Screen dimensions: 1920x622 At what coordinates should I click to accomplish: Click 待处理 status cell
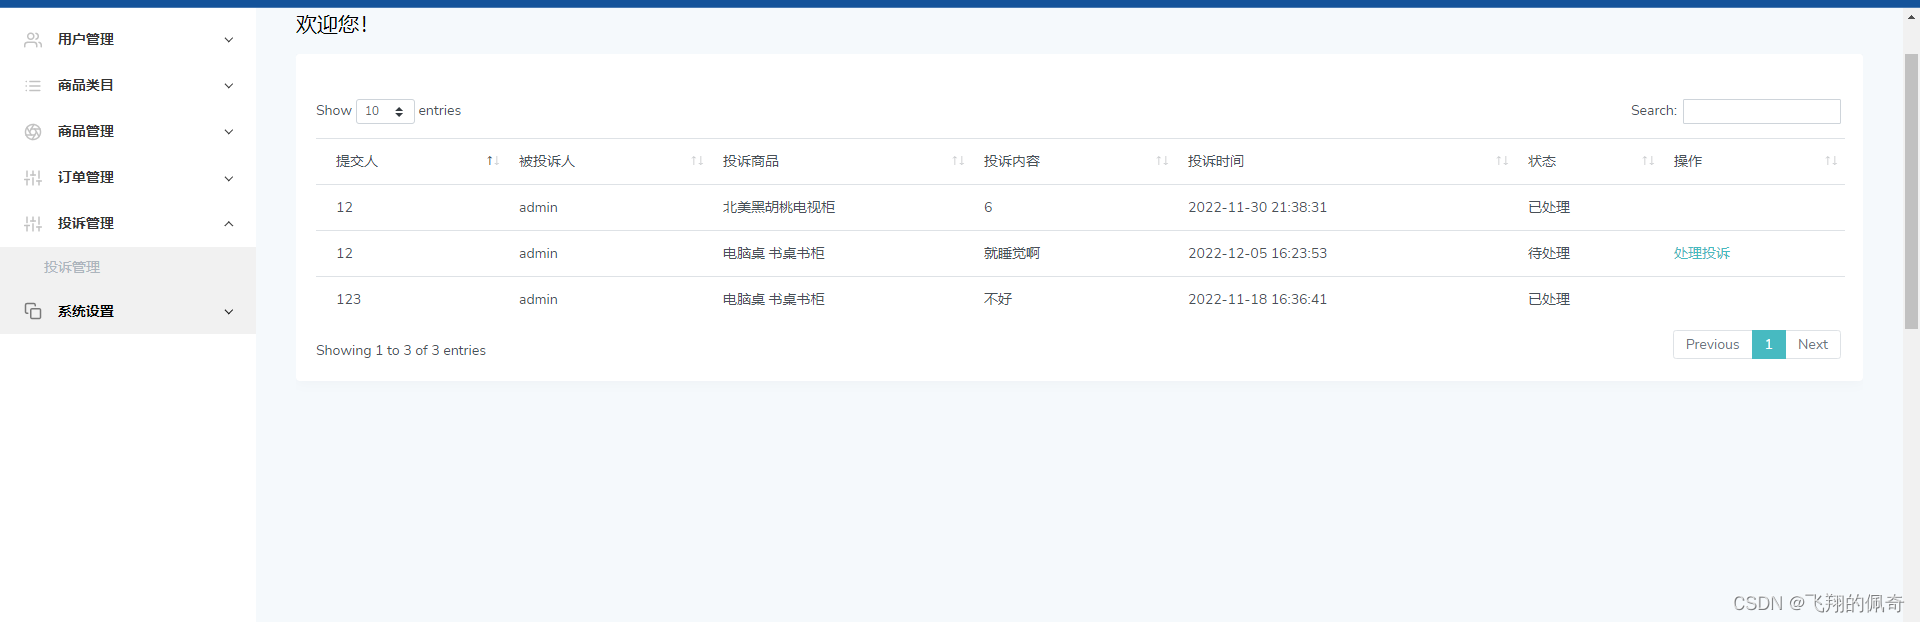(1548, 253)
